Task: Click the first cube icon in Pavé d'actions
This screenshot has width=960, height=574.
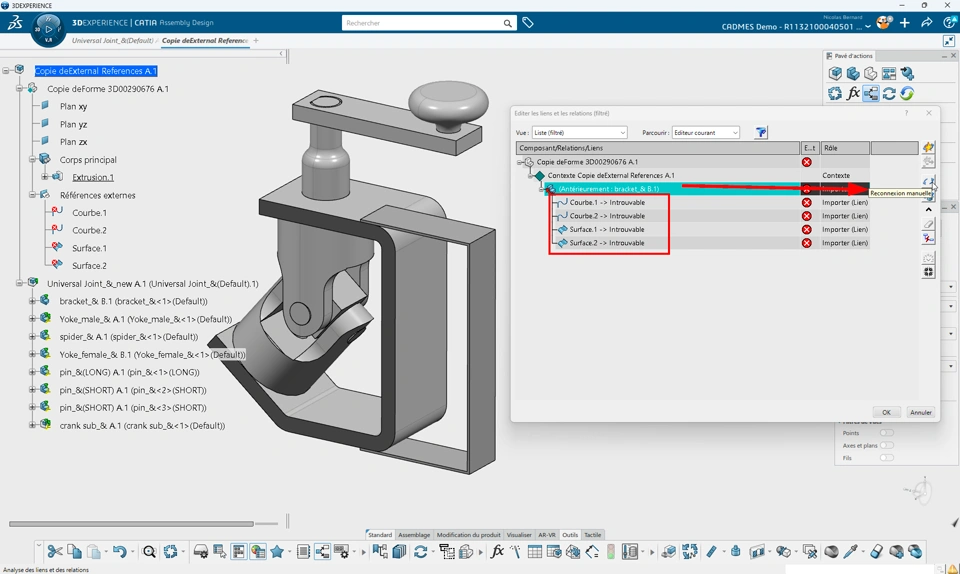Action: click(835, 73)
